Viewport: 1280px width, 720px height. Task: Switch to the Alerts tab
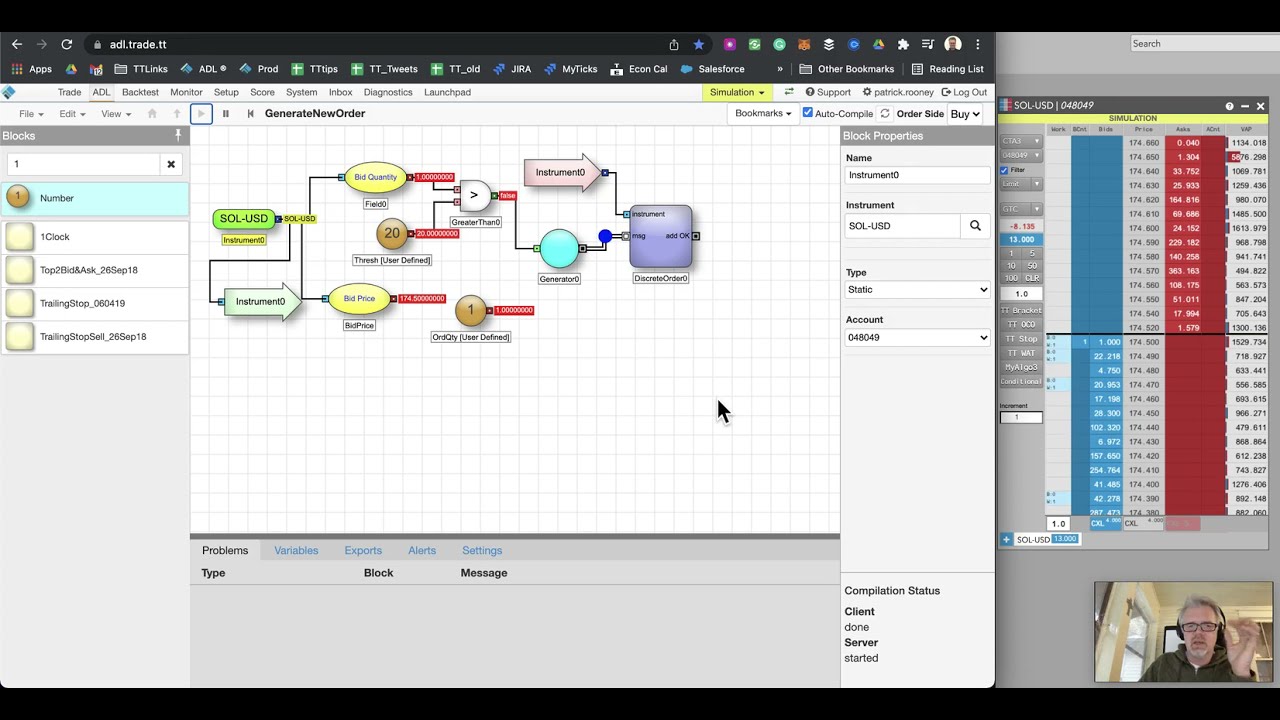point(422,551)
